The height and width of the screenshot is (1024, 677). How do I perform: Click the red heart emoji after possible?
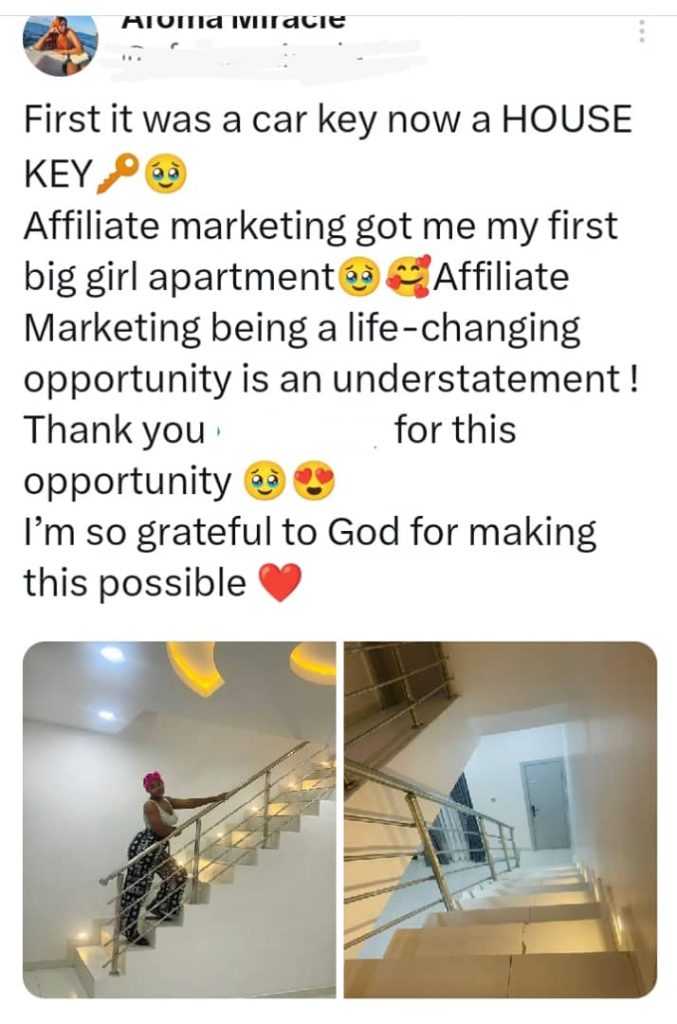click(x=279, y=583)
